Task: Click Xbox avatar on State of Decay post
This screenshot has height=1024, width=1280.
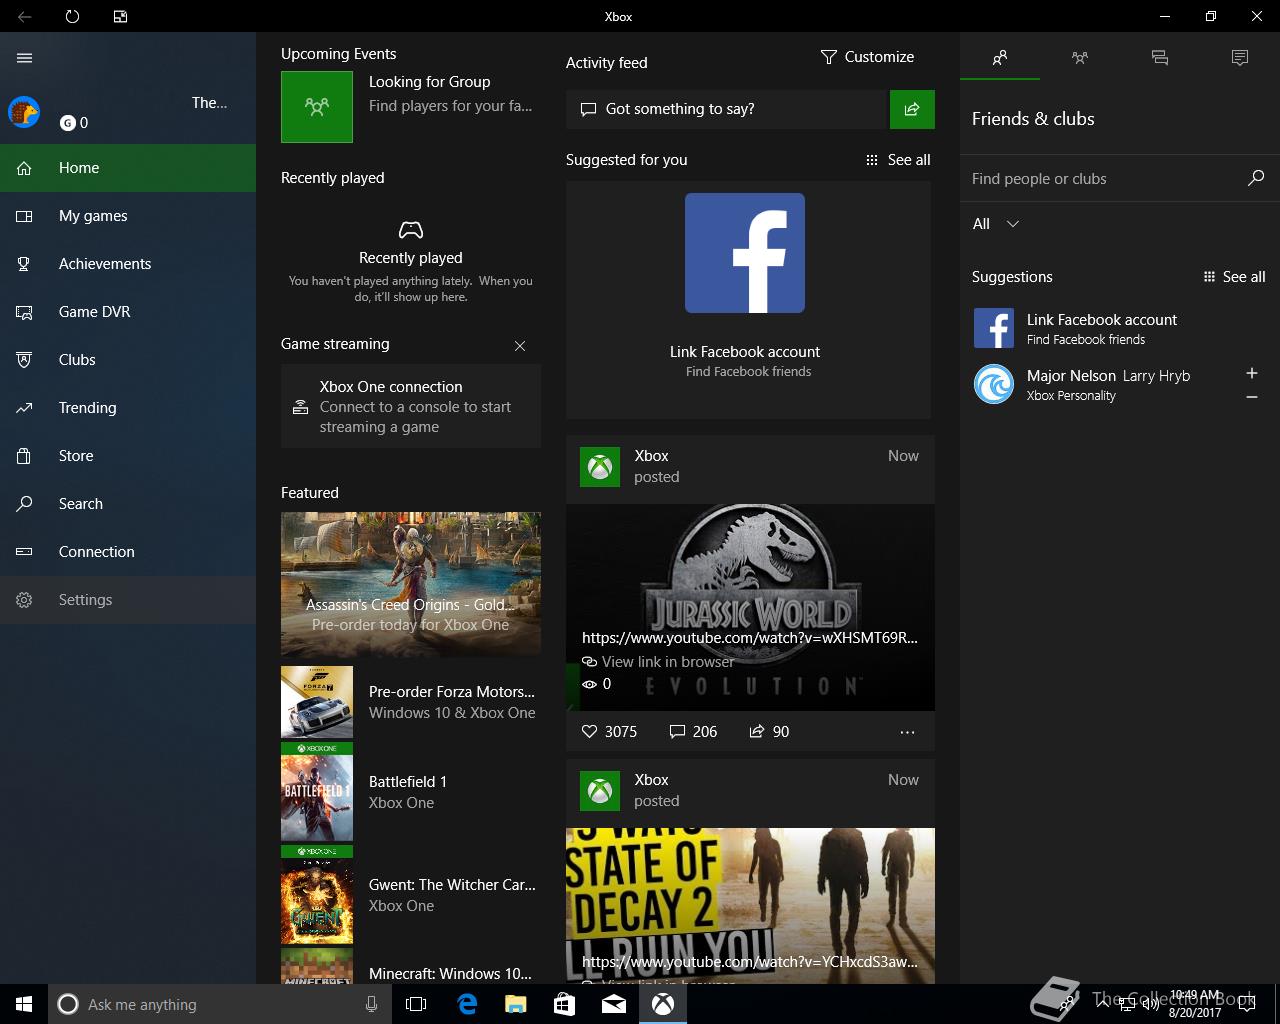Action: [x=600, y=791]
